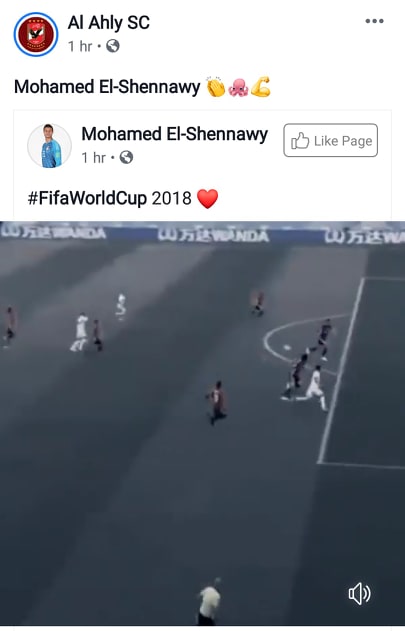405x631 pixels.
Task: Open the #FifaWorldCup hashtag
Action: click(x=87, y=198)
